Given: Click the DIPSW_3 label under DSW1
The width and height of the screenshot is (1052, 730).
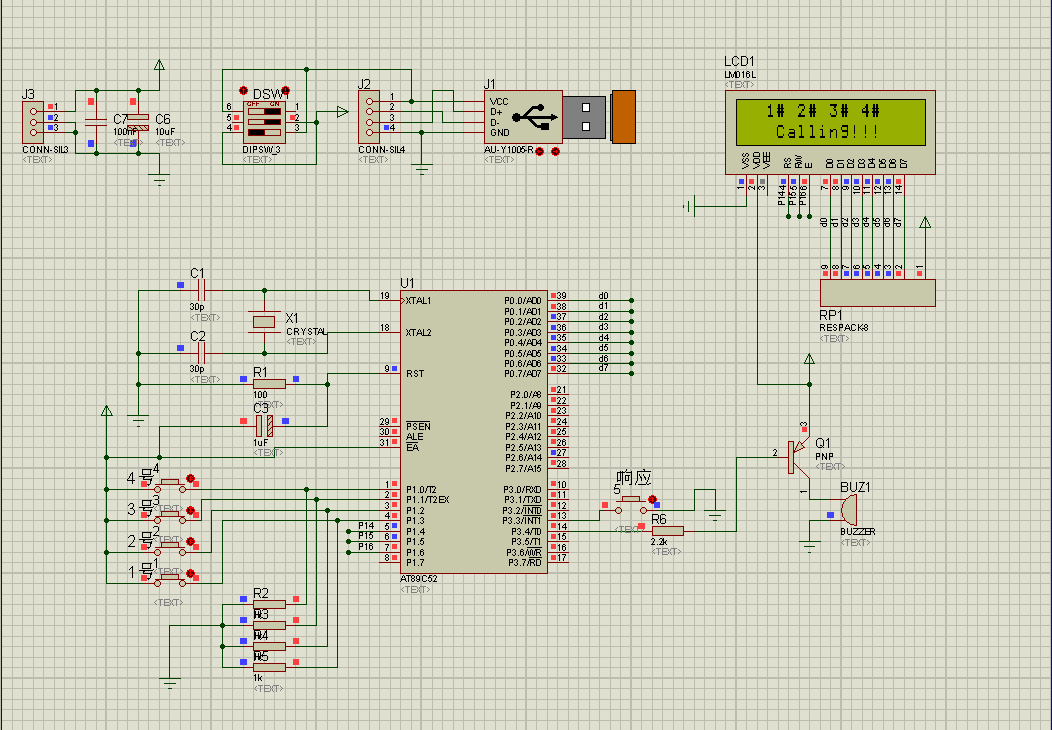Looking at the screenshot, I should pyautogui.click(x=262, y=150).
